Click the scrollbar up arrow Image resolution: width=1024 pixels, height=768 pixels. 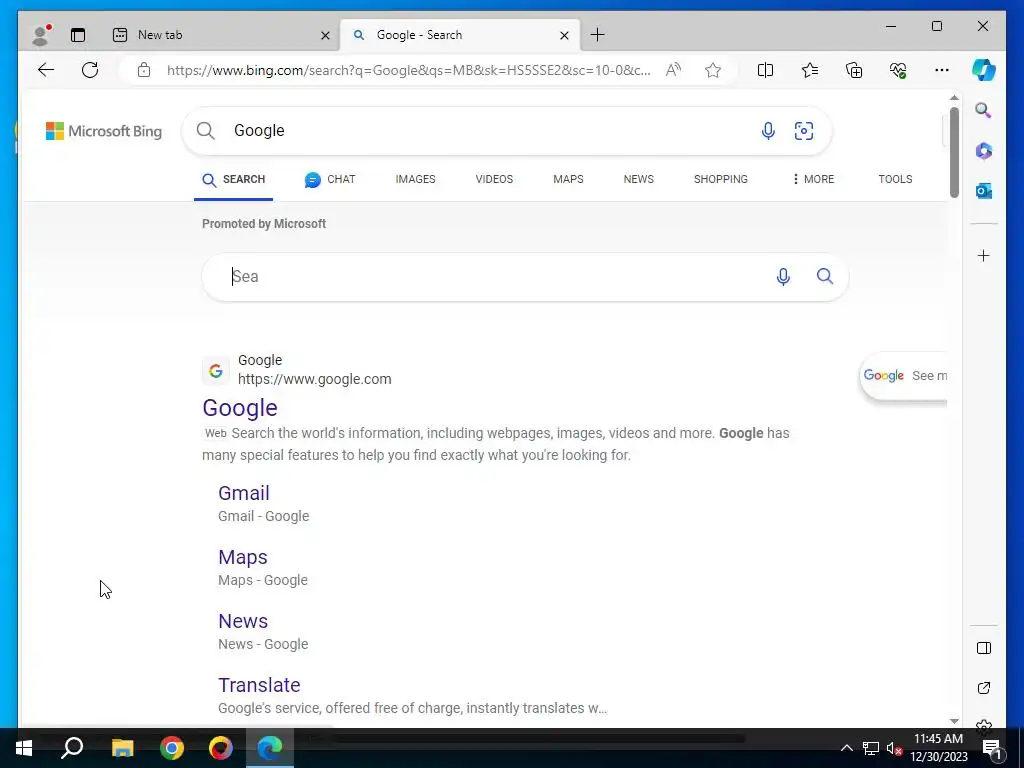(x=954, y=97)
